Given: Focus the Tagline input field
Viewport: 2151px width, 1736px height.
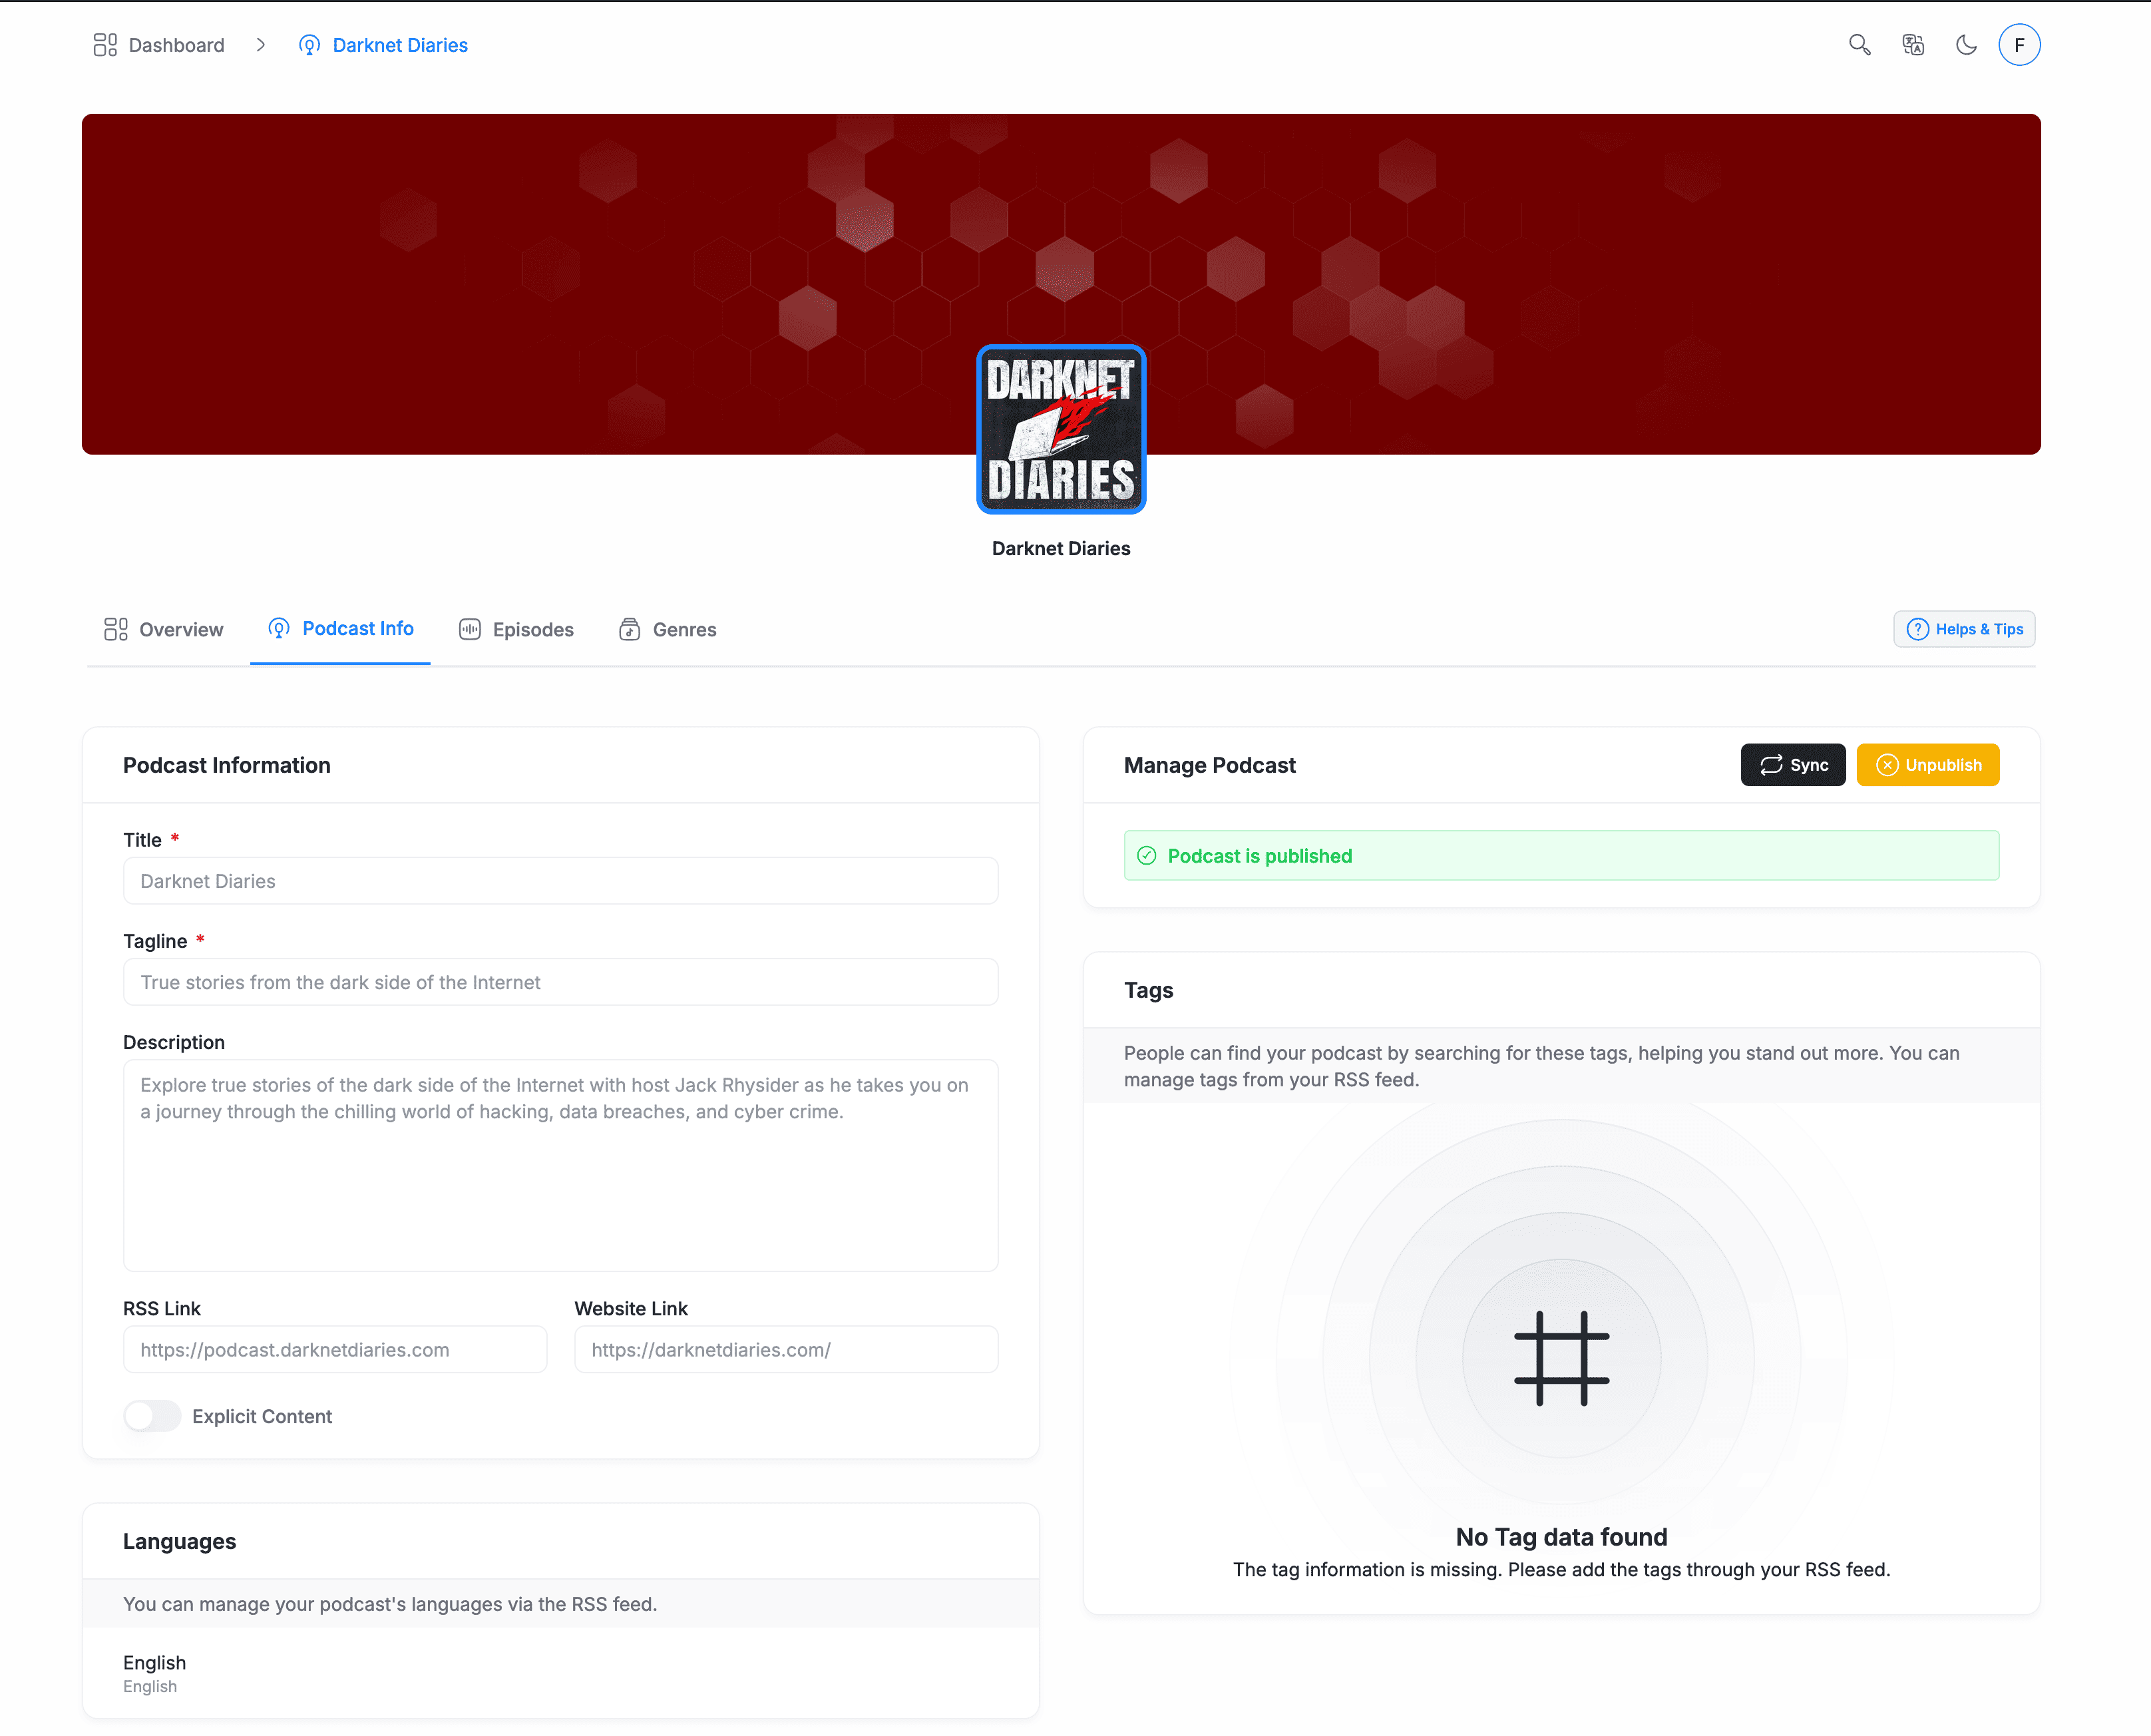Looking at the screenshot, I should point(560,982).
